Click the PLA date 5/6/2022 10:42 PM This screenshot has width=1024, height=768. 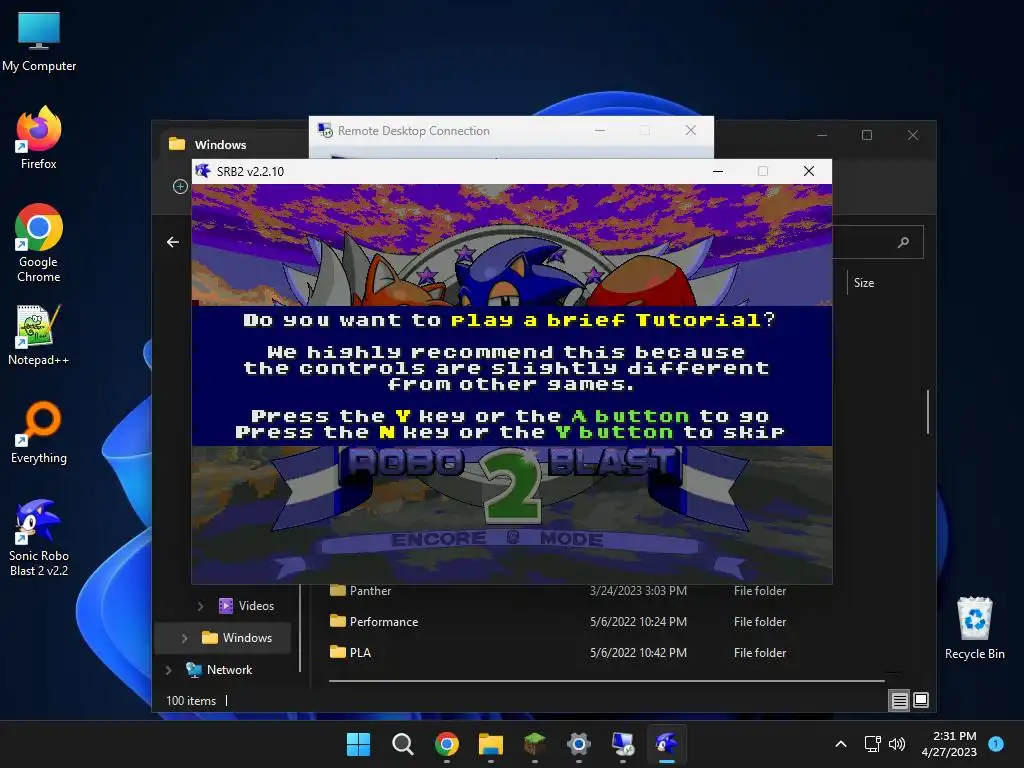coord(638,652)
